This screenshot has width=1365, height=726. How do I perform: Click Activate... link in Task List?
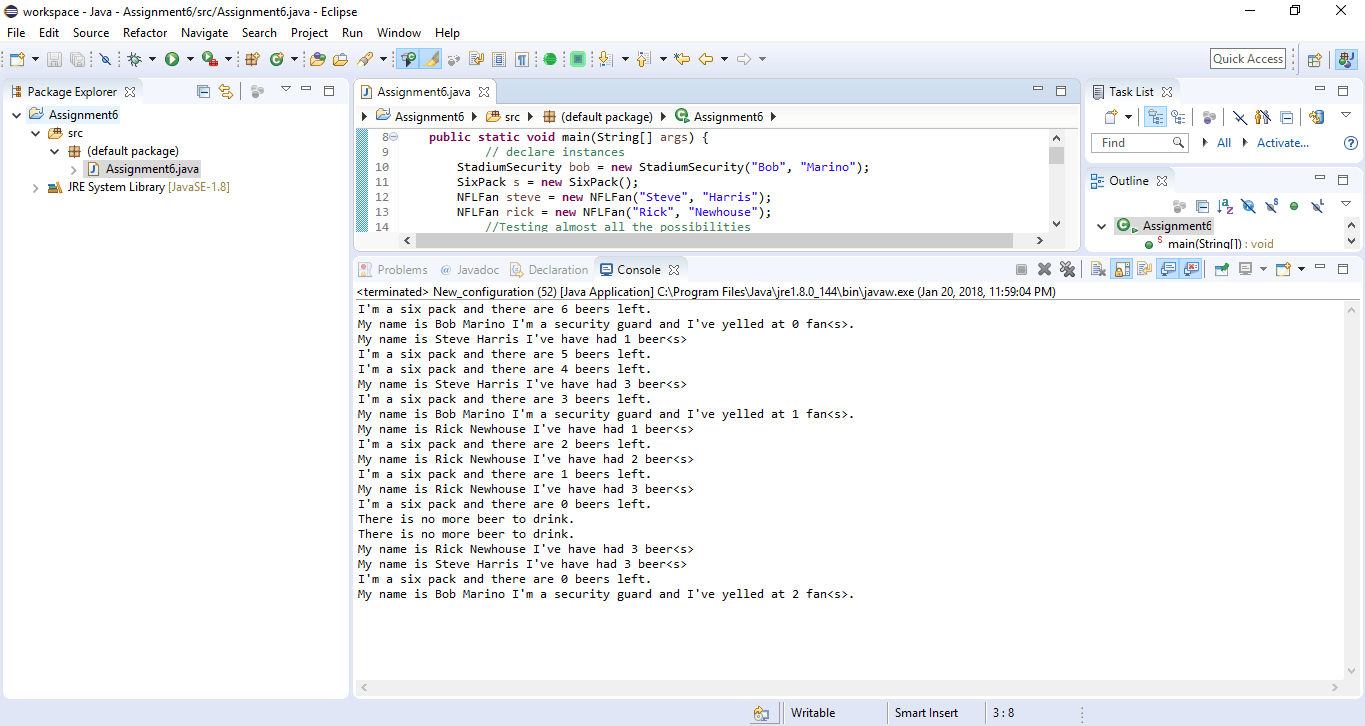(x=1283, y=143)
